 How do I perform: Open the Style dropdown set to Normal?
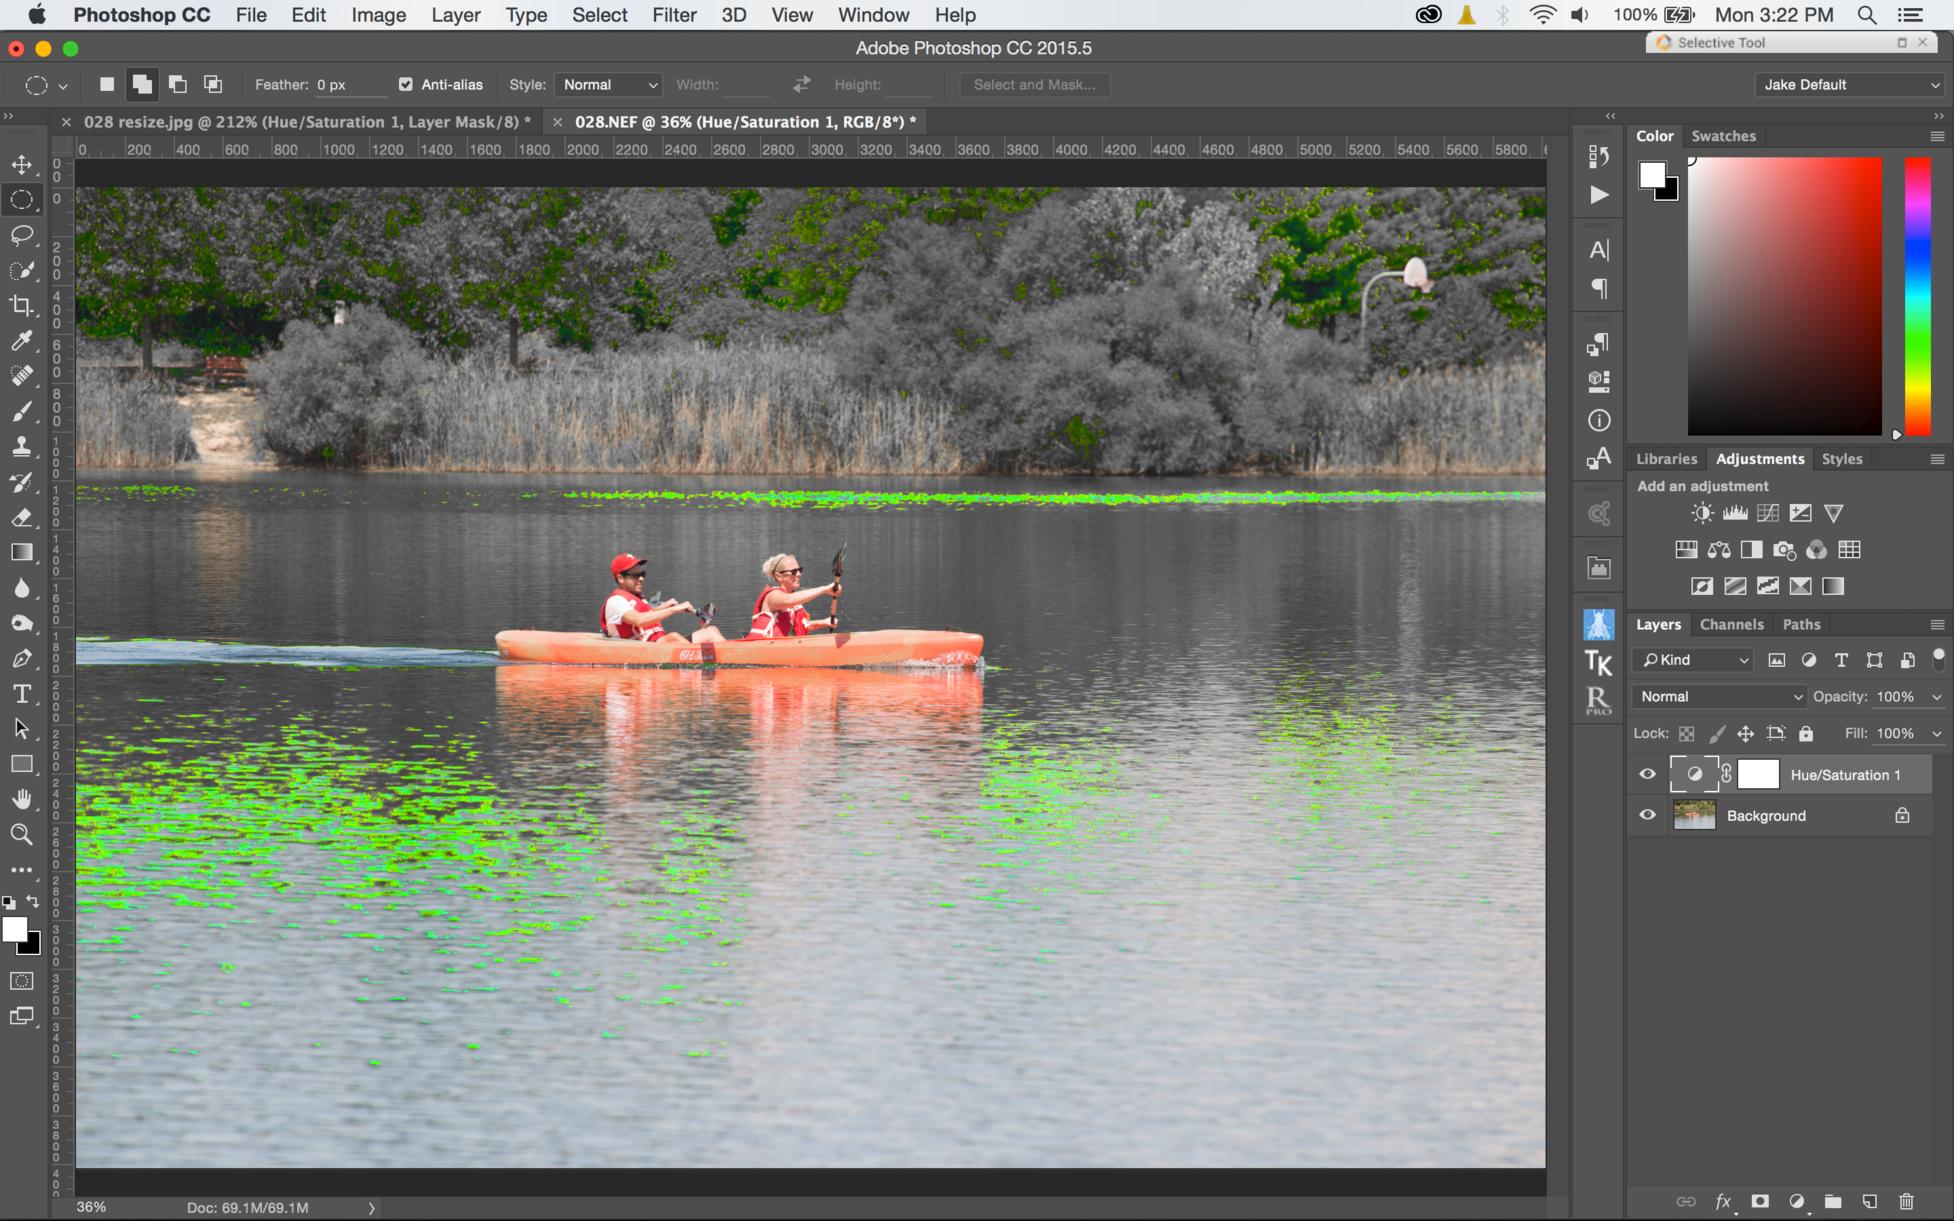tap(609, 85)
